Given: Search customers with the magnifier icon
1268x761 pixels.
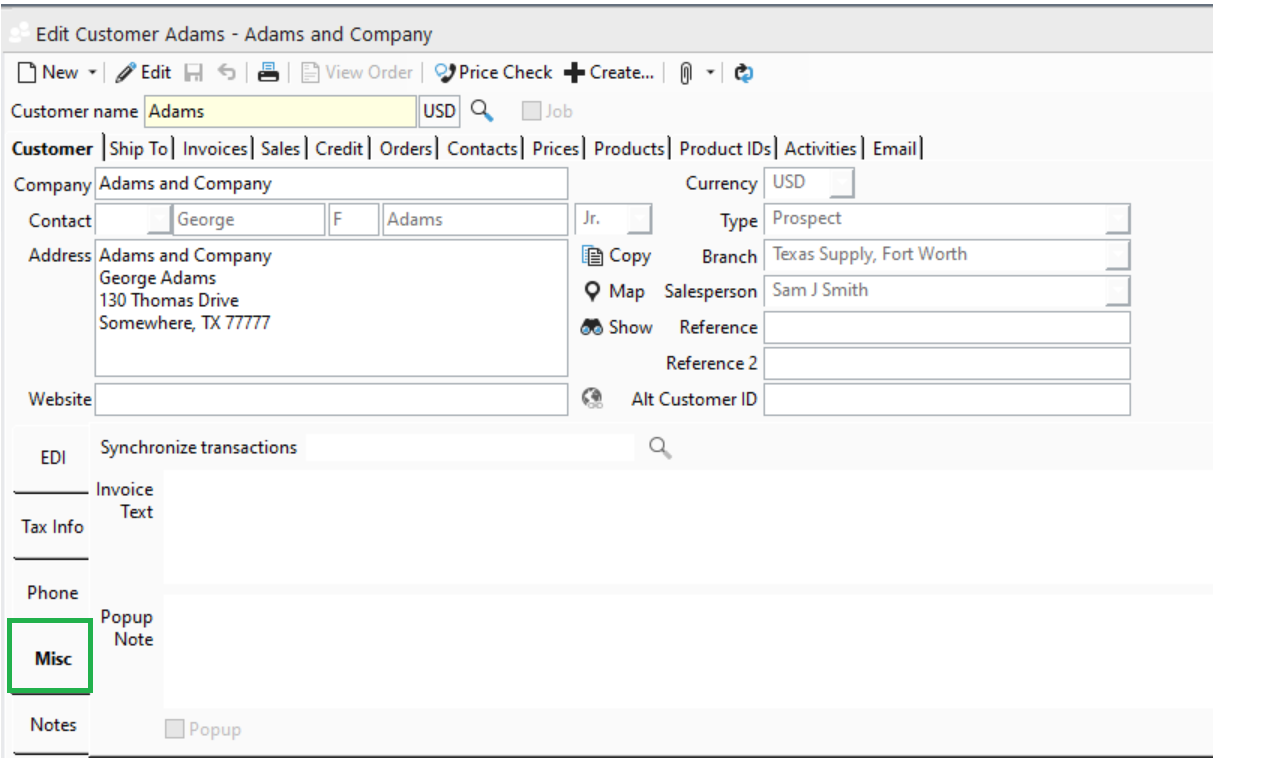Looking at the screenshot, I should point(482,111).
